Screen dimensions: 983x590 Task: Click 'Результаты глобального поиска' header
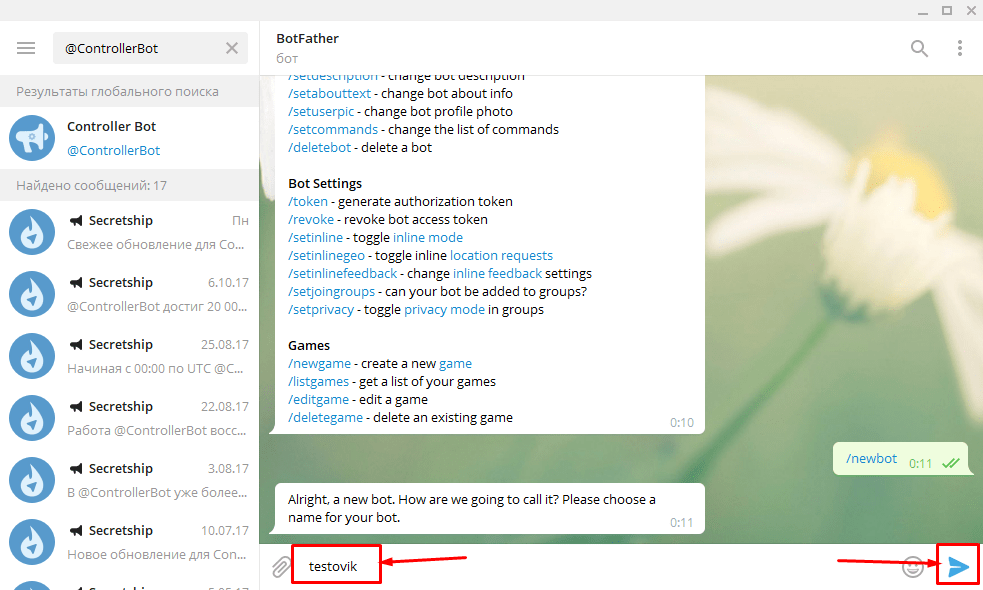point(117,92)
